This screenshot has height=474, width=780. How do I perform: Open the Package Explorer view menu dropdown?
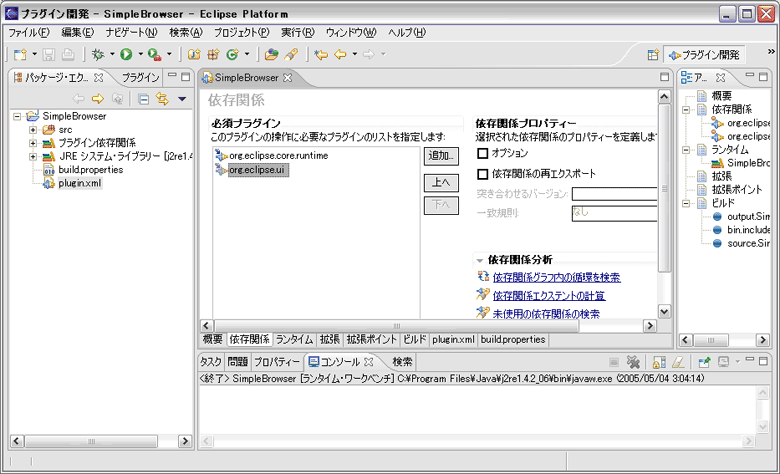coord(182,99)
